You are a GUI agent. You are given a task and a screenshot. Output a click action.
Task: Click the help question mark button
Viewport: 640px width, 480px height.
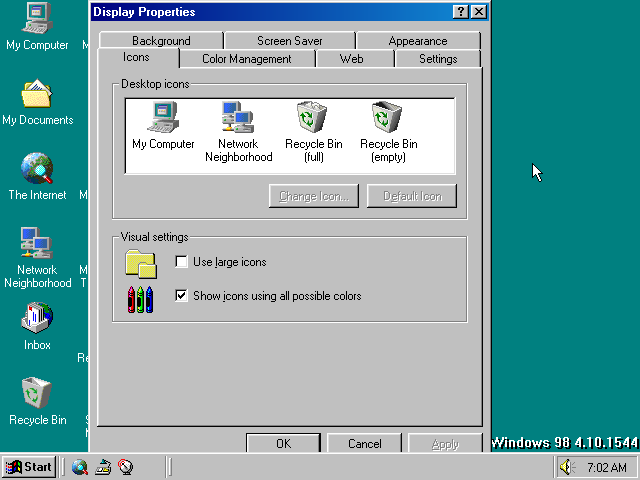click(460, 12)
